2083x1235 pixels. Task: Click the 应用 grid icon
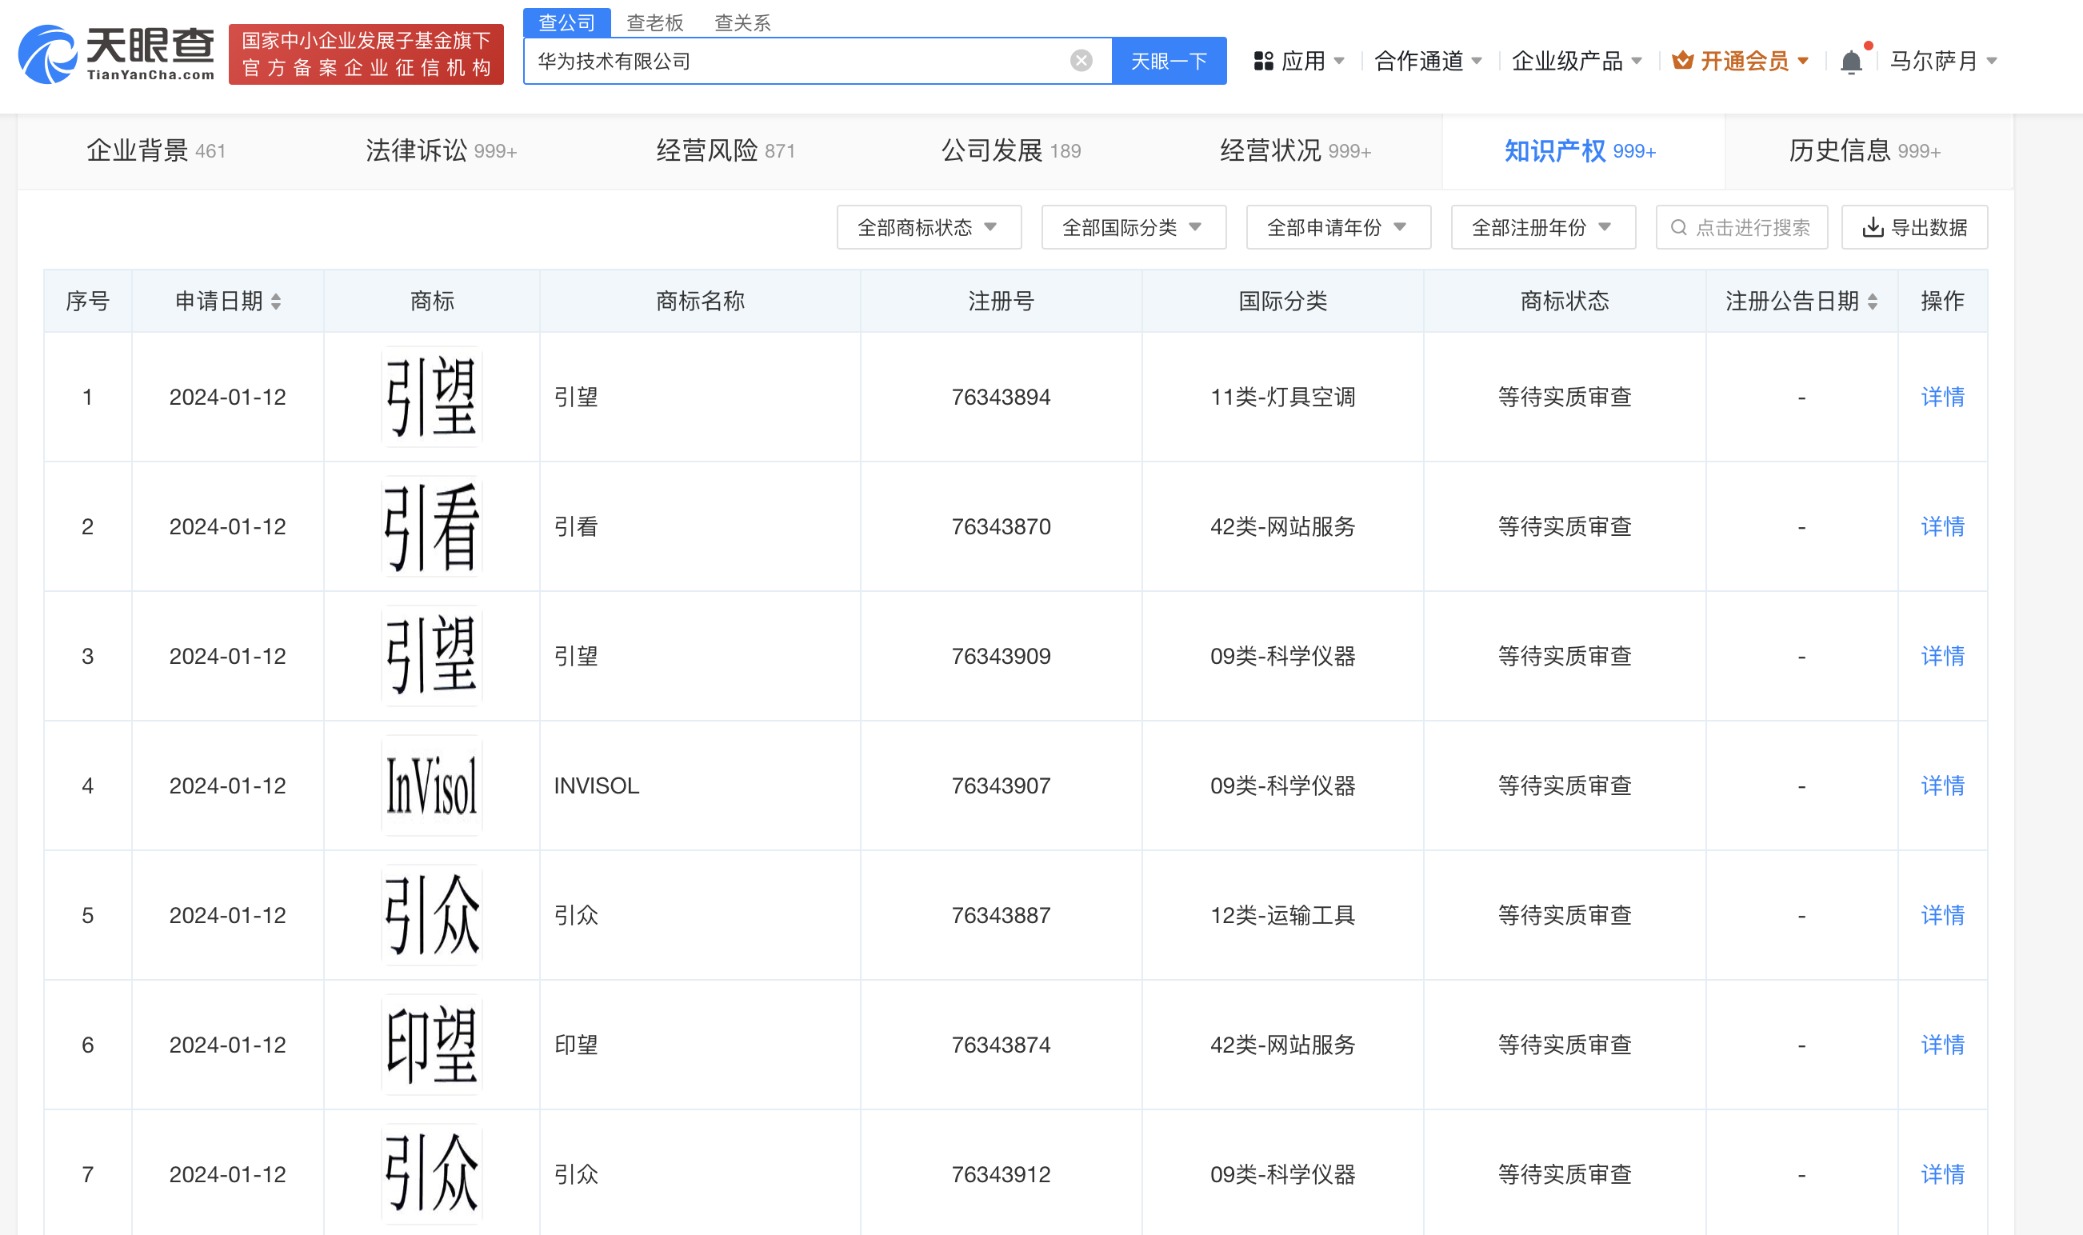1263,62
